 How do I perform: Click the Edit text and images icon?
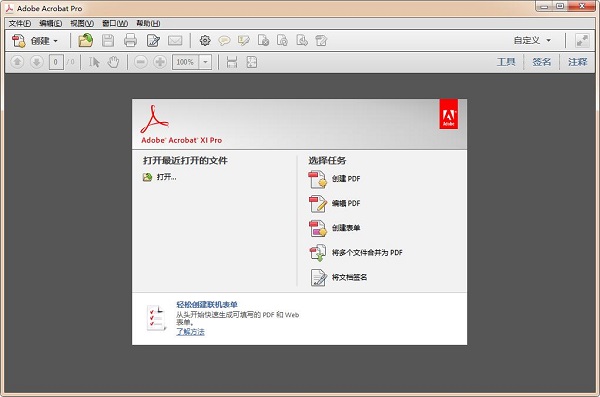(153, 41)
